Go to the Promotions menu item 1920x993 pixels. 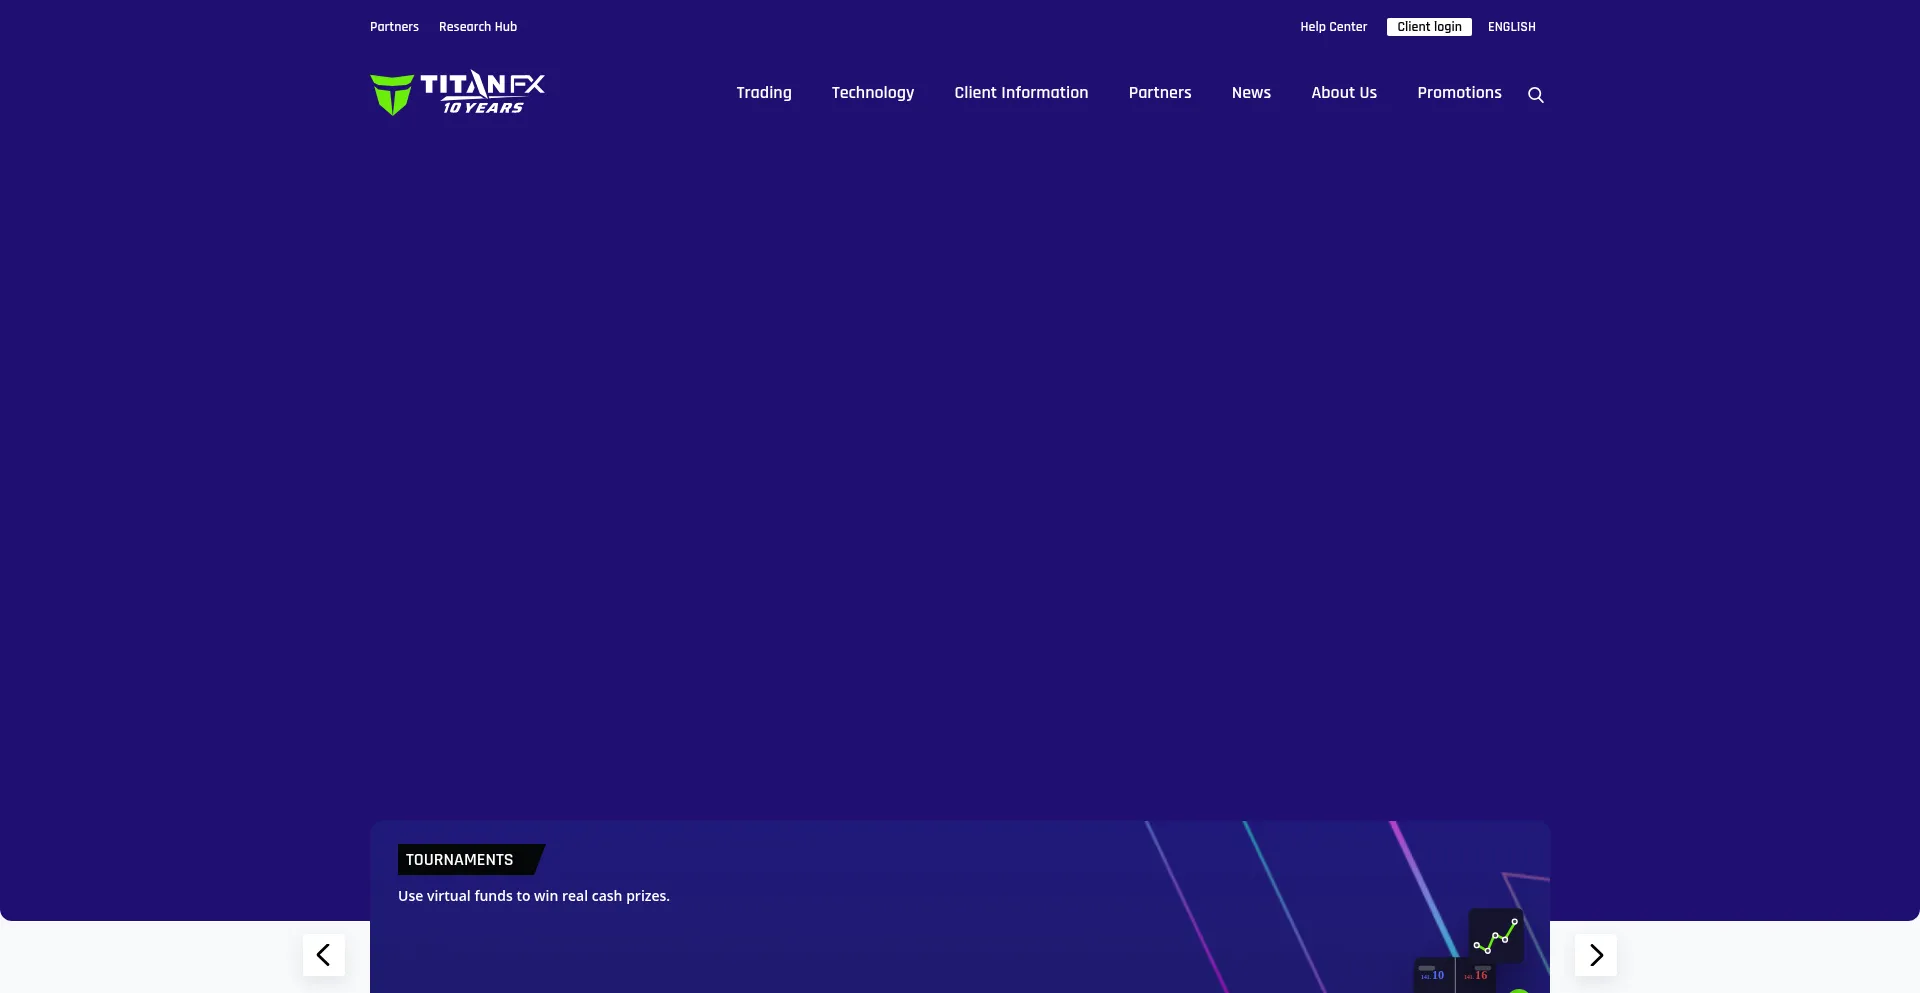pyautogui.click(x=1459, y=93)
